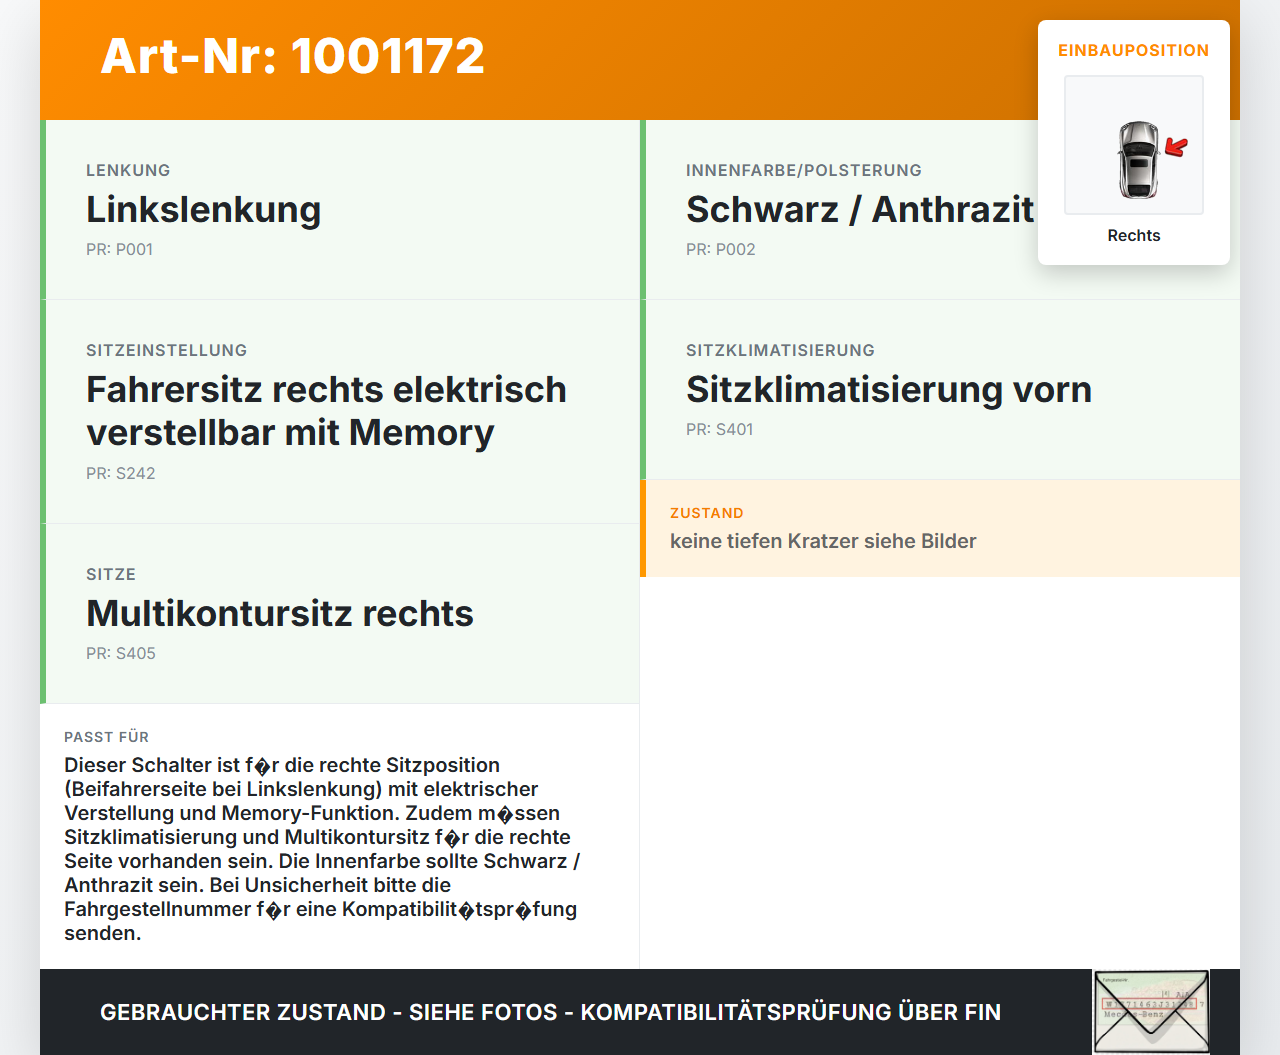
Task: Toggle the Multikontursitz rechts option
Action: [x=280, y=613]
